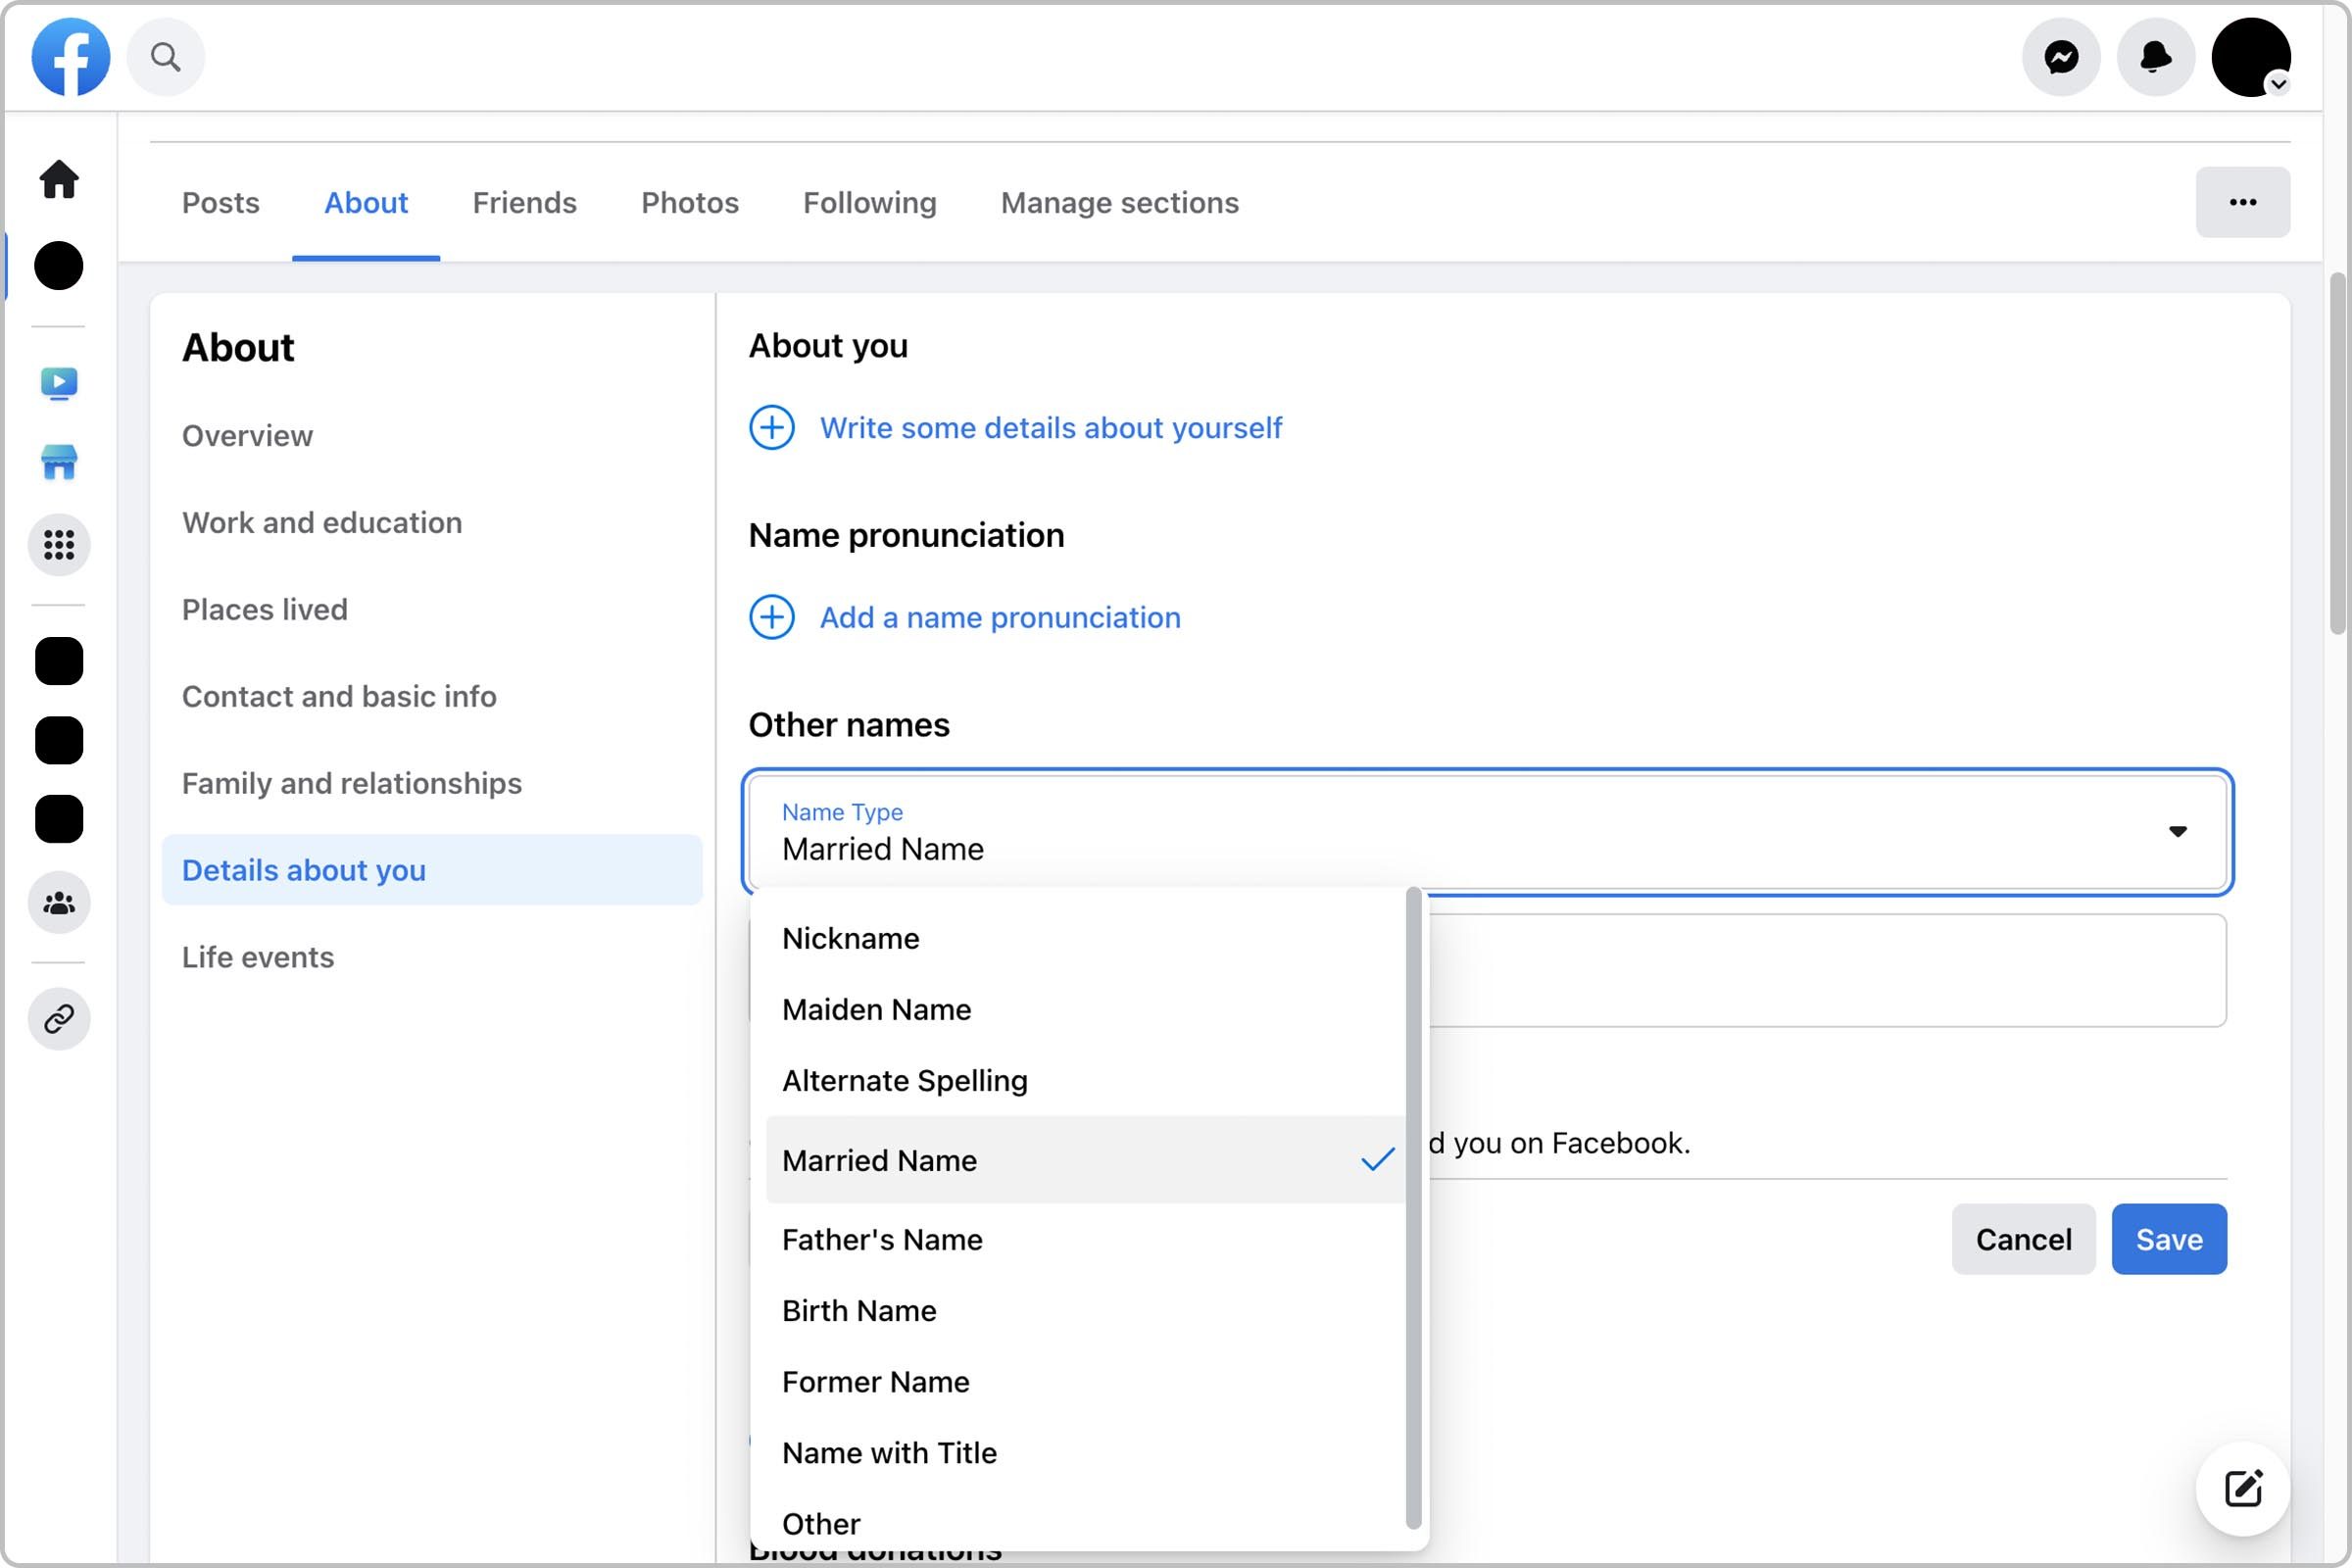Select Maiden Name from the list
This screenshot has width=2352, height=1568.
click(x=875, y=1009)
